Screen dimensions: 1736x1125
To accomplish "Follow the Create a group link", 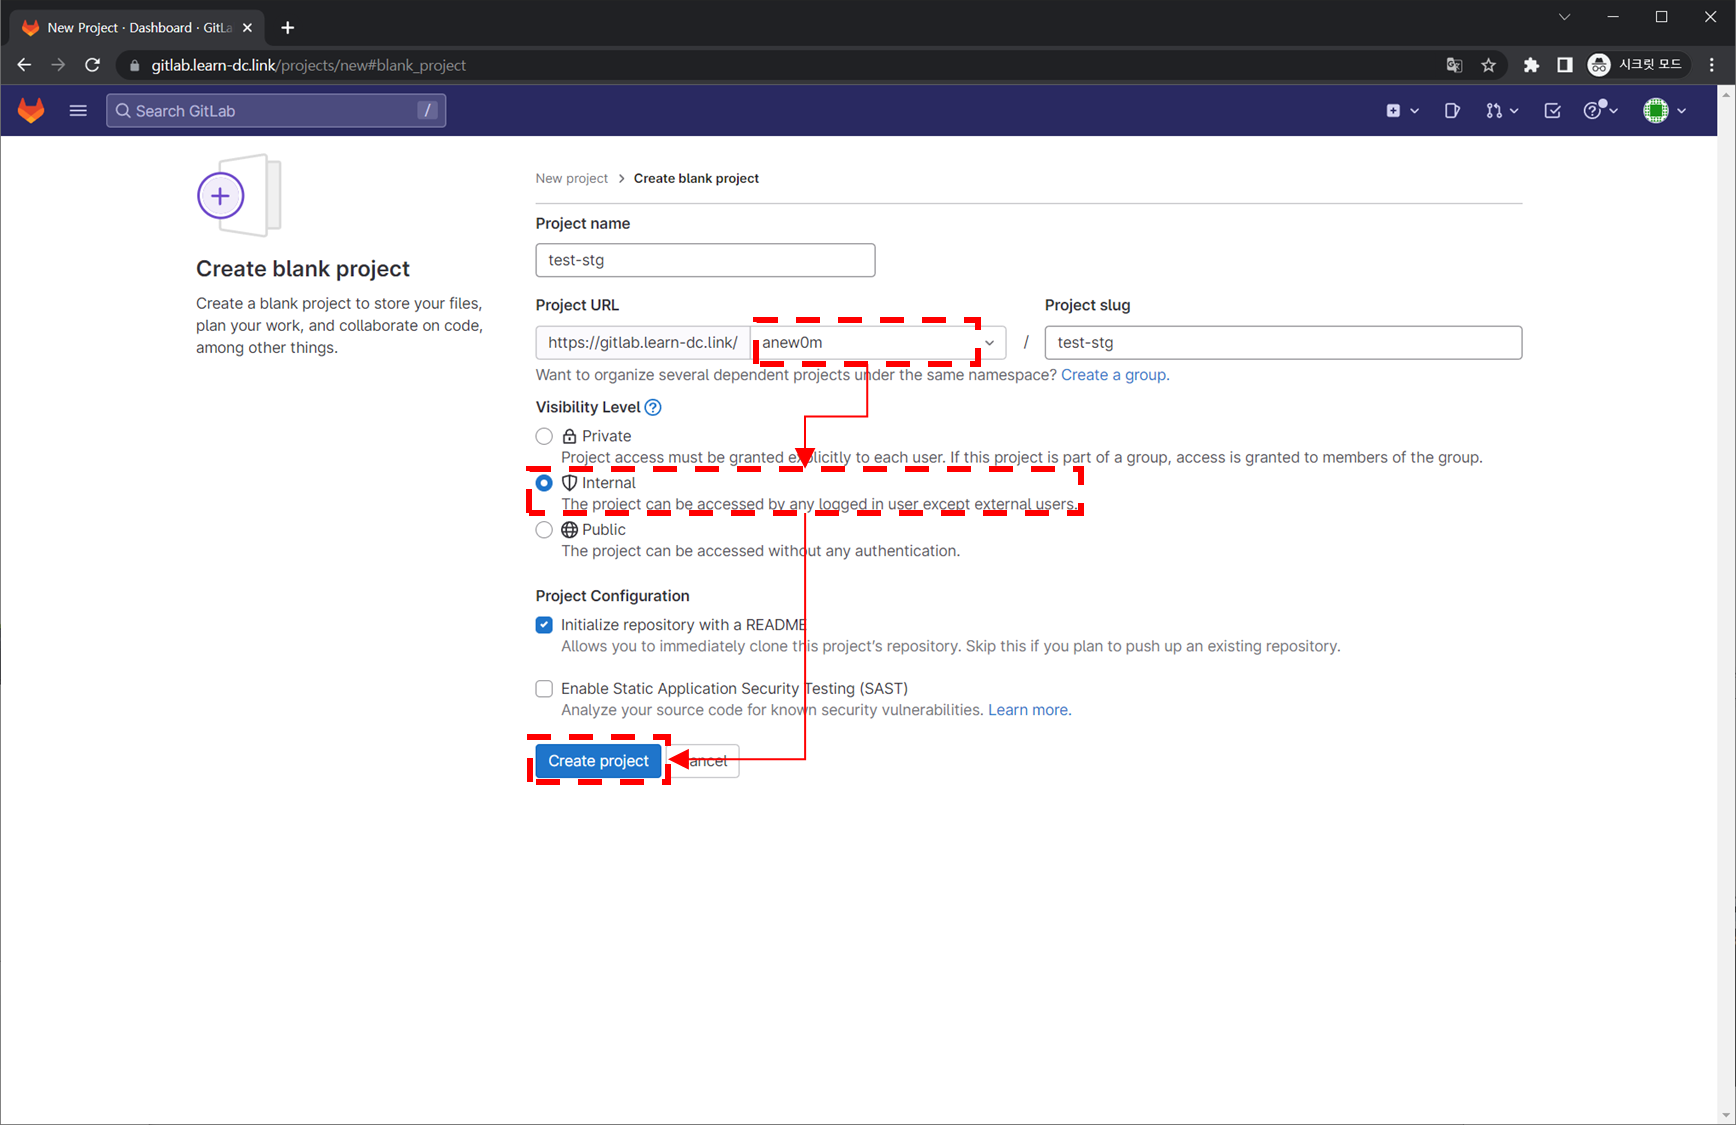I will (x=1113, y=375).
